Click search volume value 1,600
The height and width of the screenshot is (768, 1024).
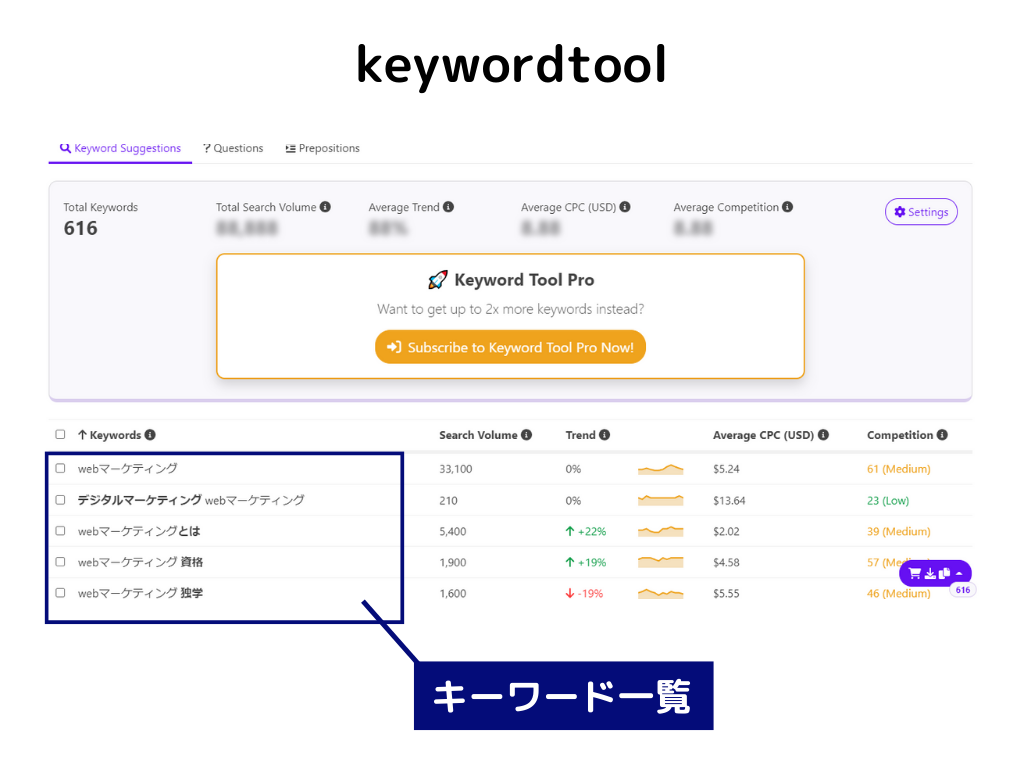453,594
